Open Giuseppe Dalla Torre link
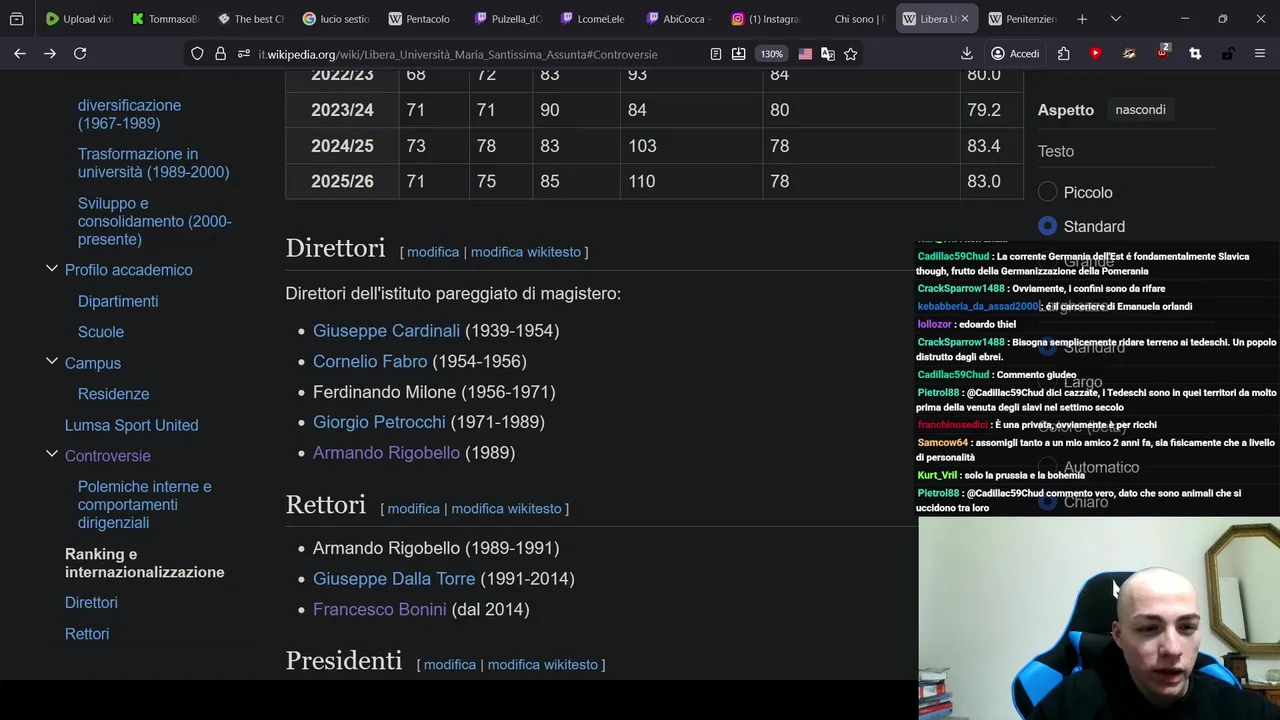 (394, 578)
